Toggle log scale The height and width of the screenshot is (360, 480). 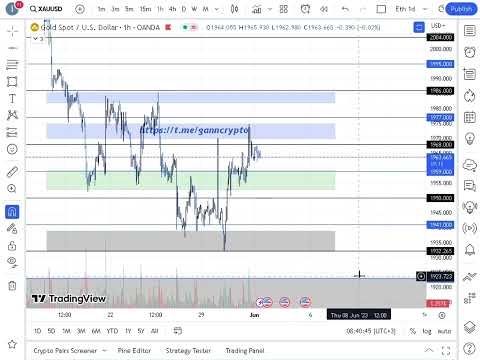point(427,331)
